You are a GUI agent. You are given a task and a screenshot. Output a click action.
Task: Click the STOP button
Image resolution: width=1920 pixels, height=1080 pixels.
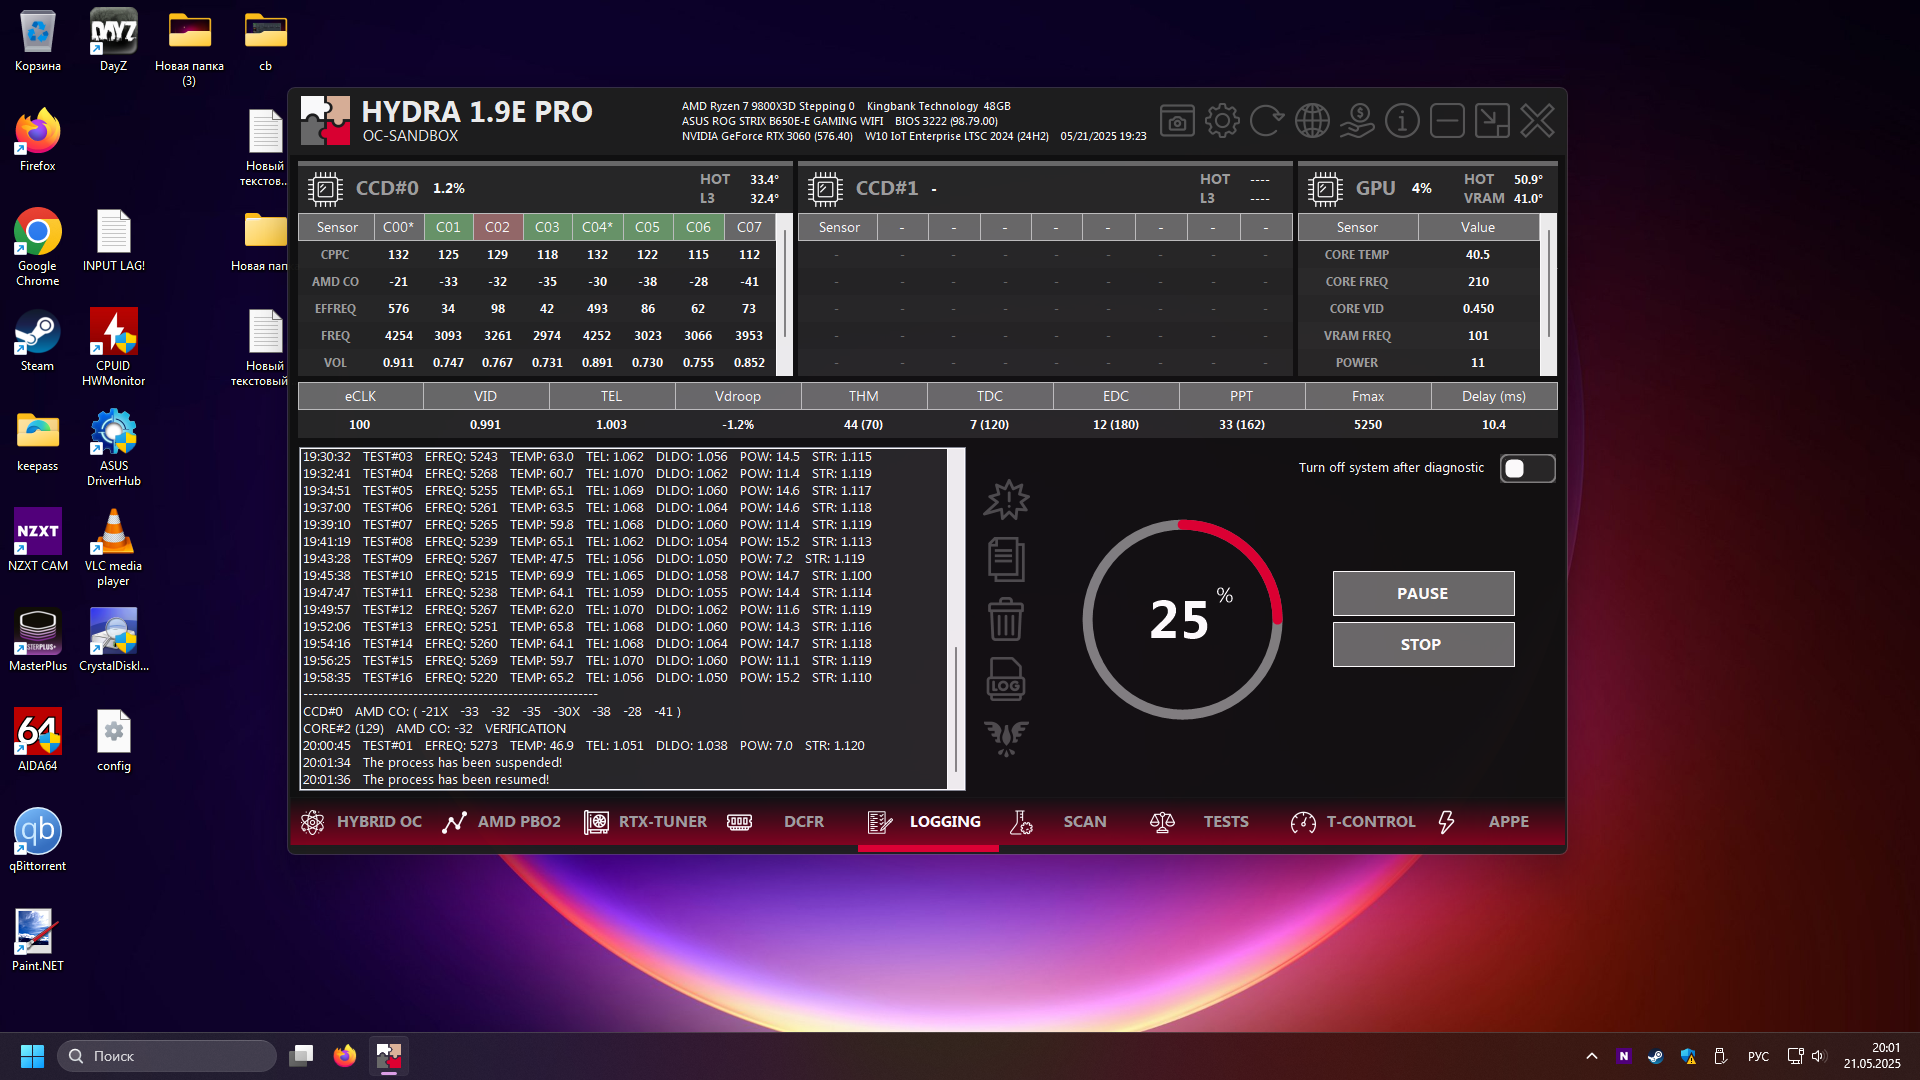tap(1423, 645)
